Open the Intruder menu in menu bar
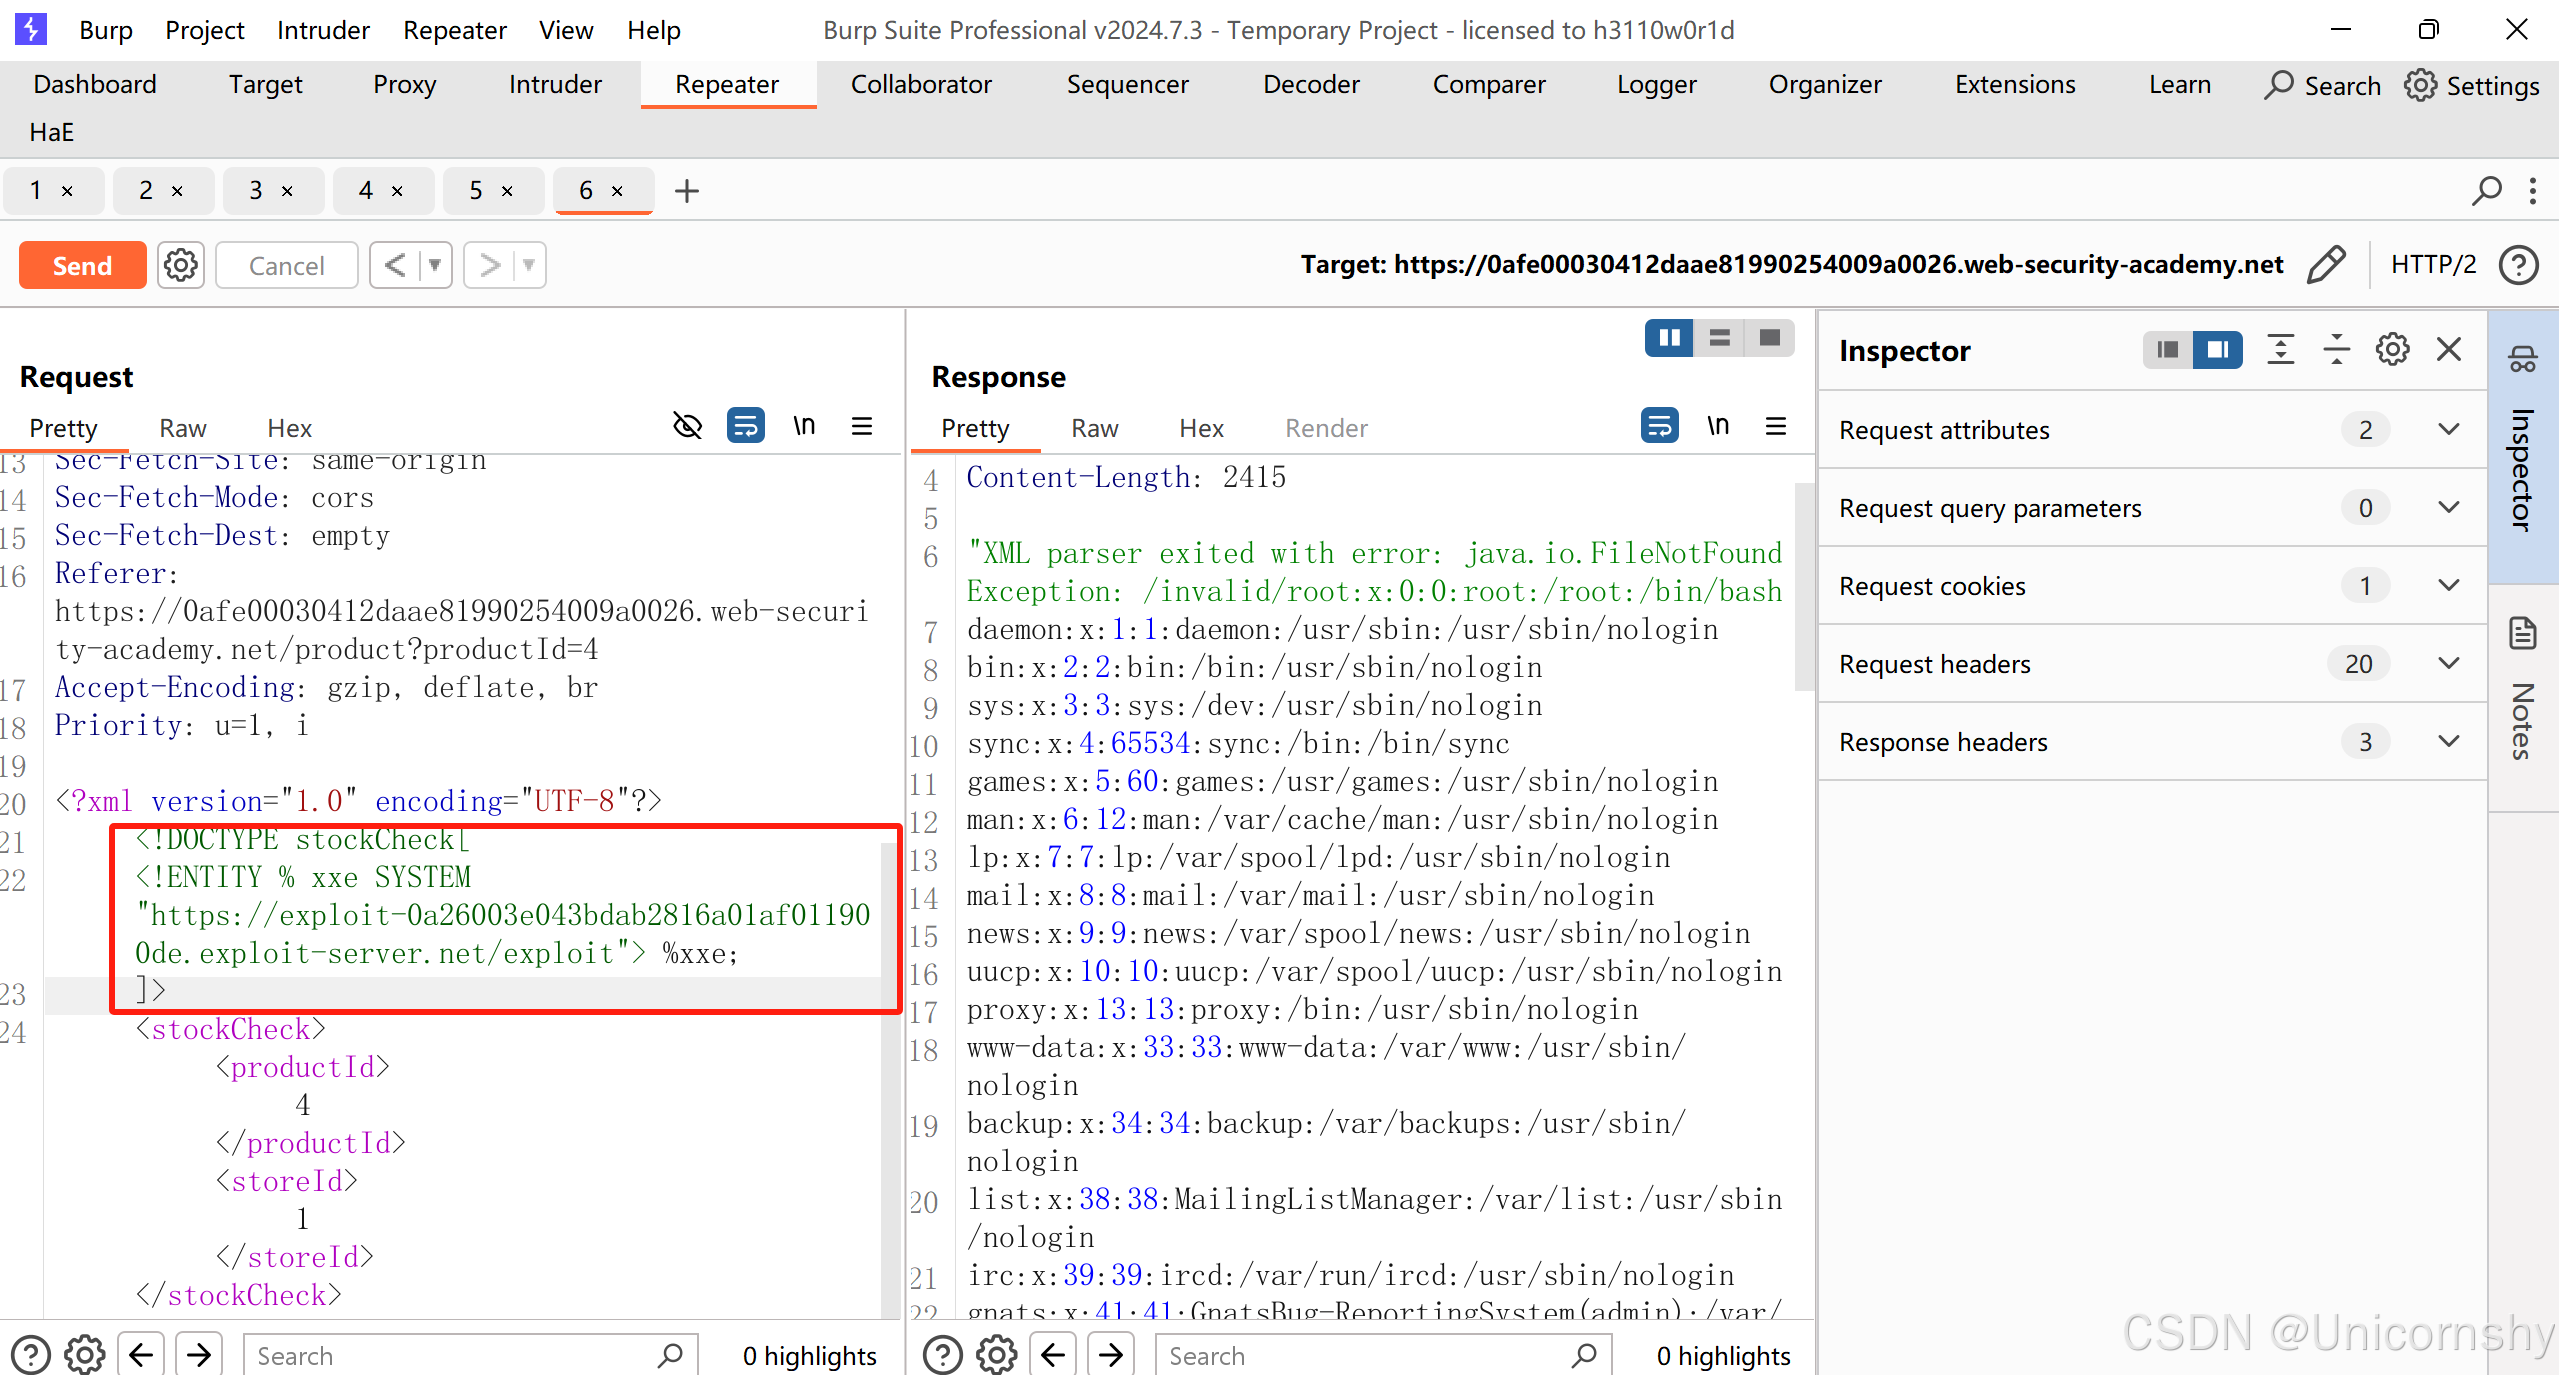Screen dimensions: 2559x1375 [322, 30]
